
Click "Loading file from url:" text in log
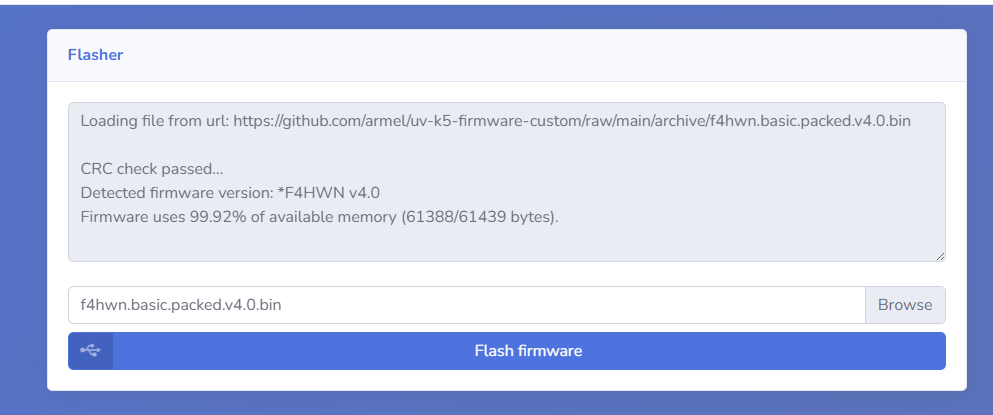pos(155,121)
